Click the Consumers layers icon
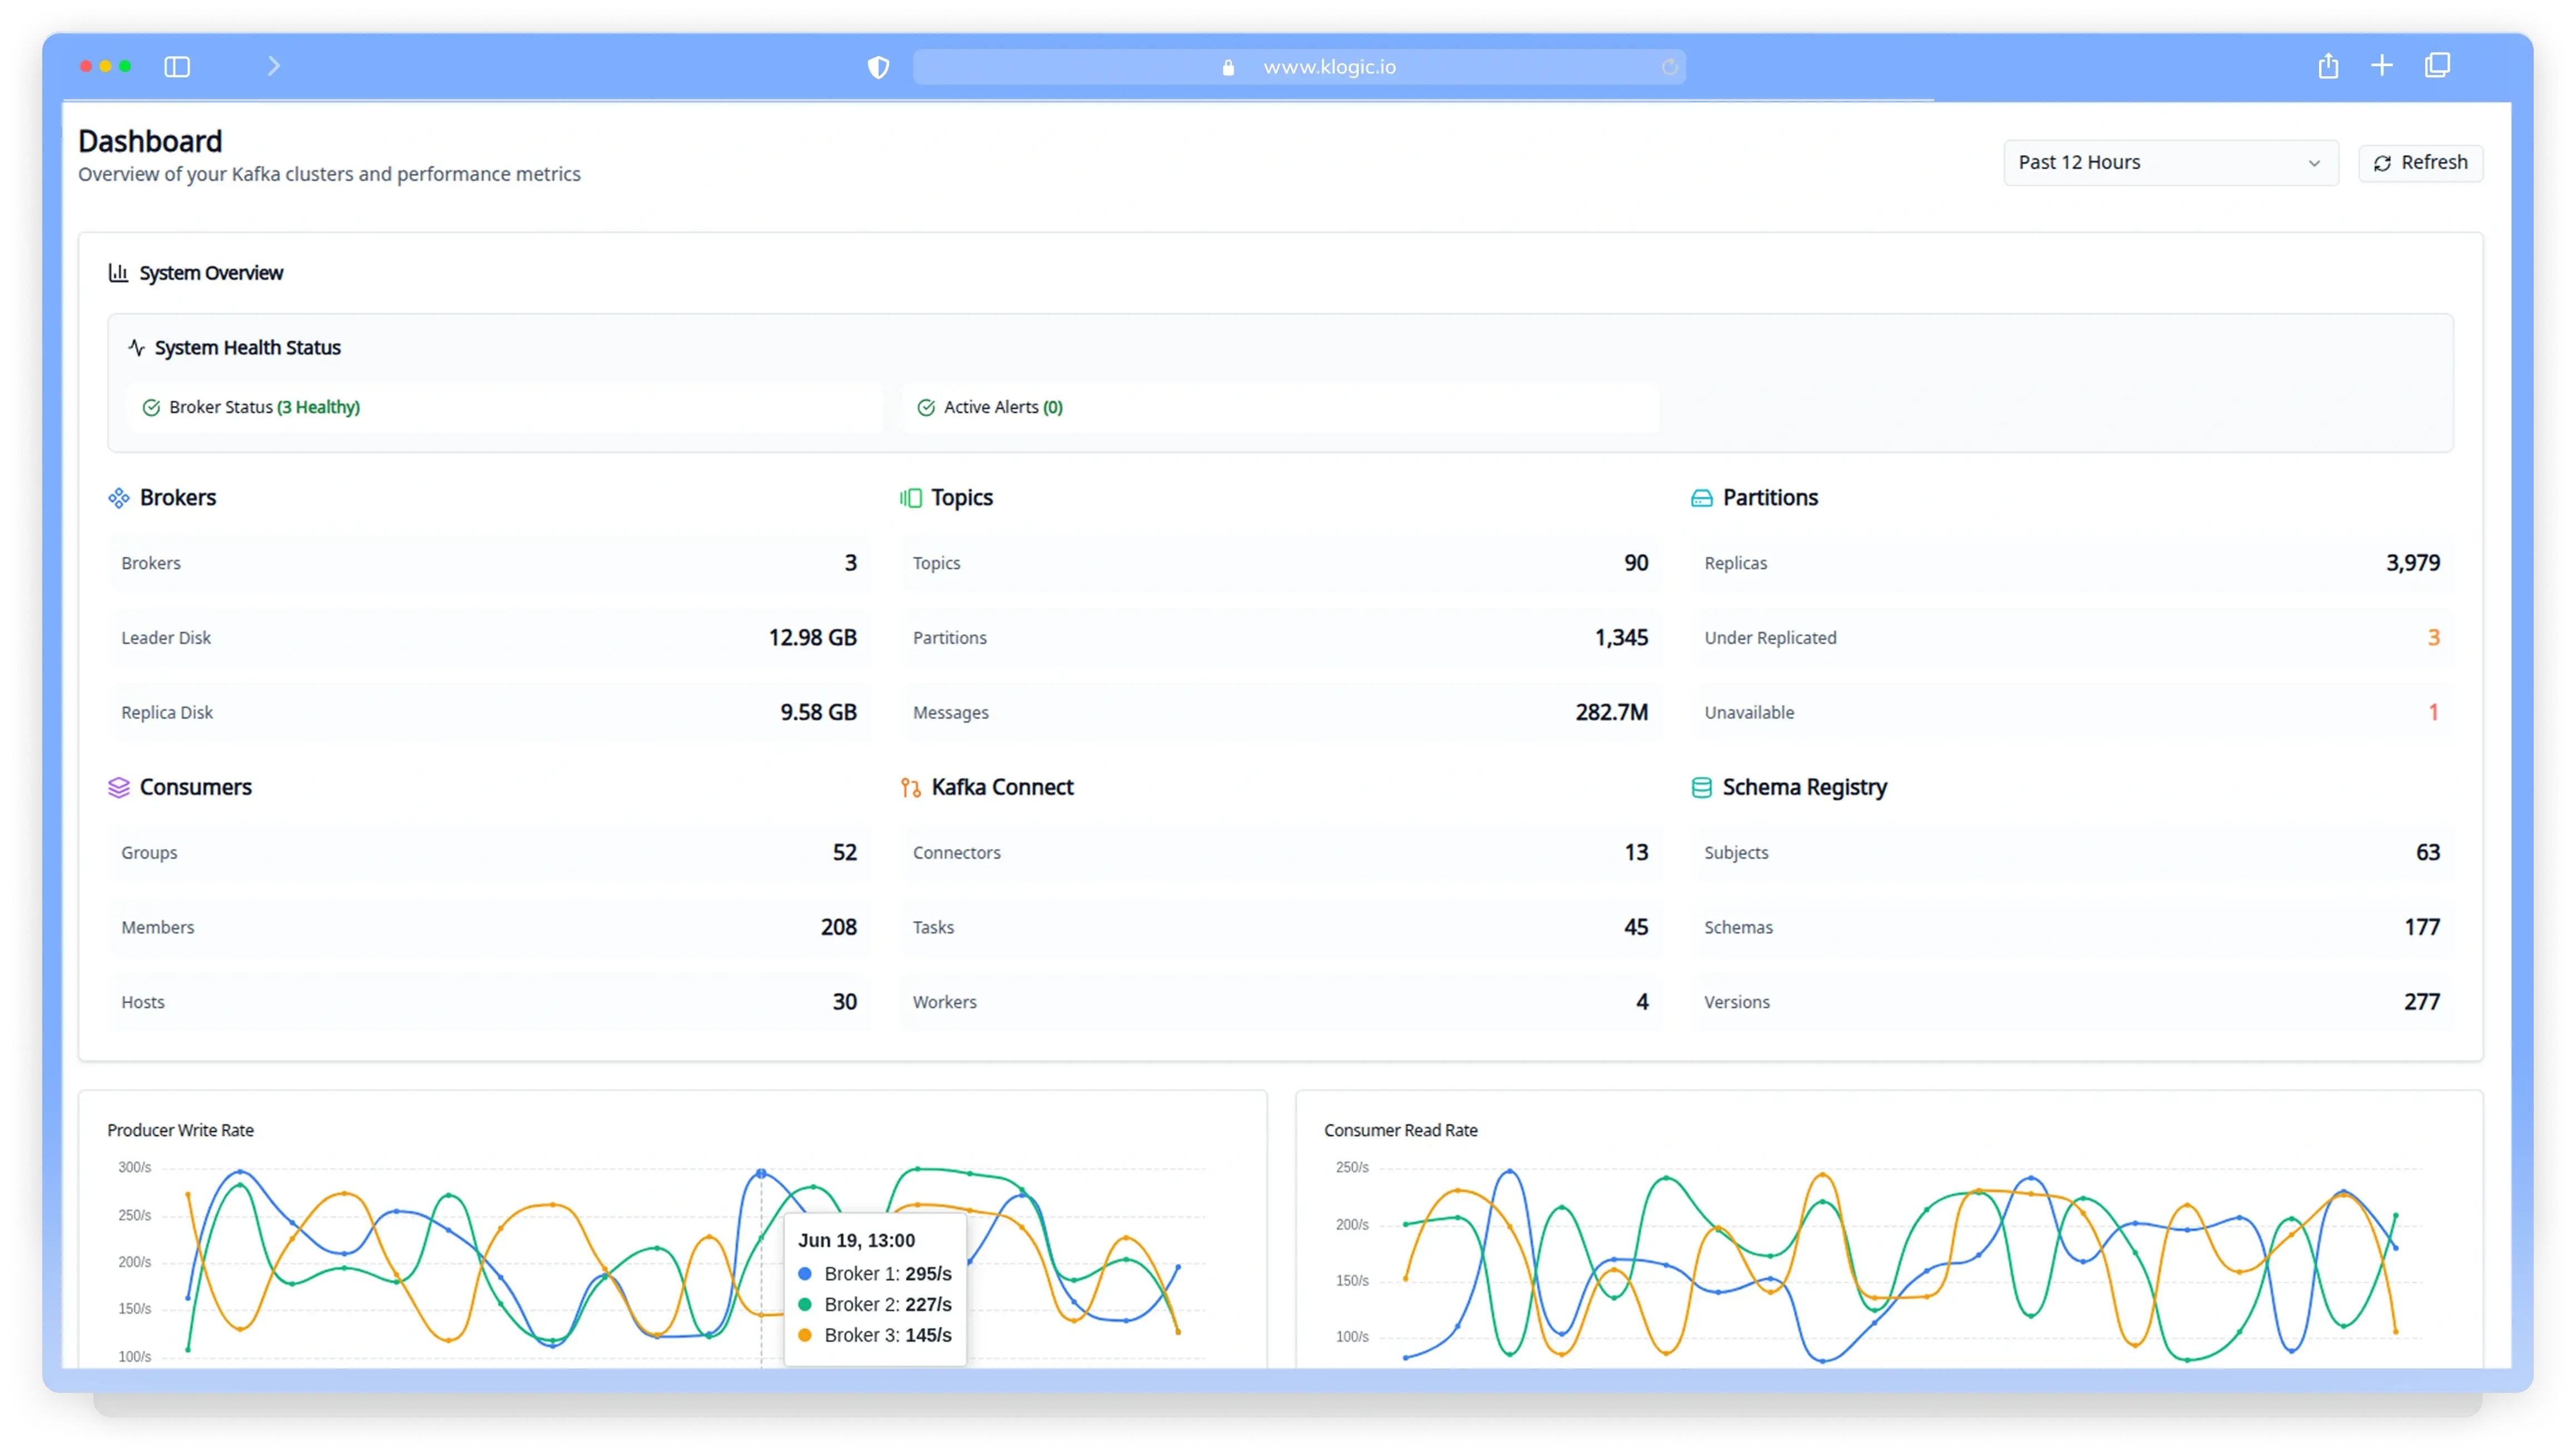 tap(119, 788)
